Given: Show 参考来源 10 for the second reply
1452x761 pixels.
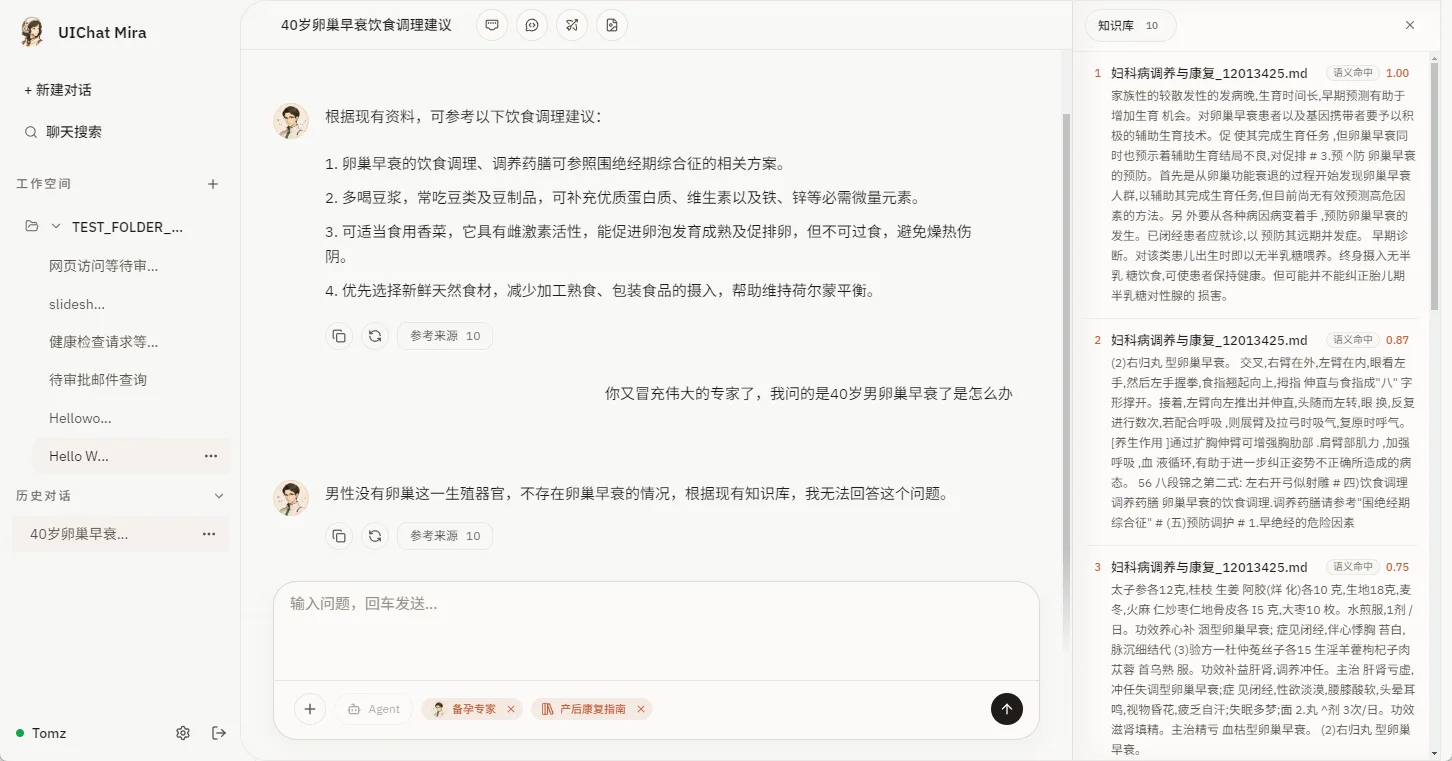Looking at the screenshot, I should (x=445, y=536).
